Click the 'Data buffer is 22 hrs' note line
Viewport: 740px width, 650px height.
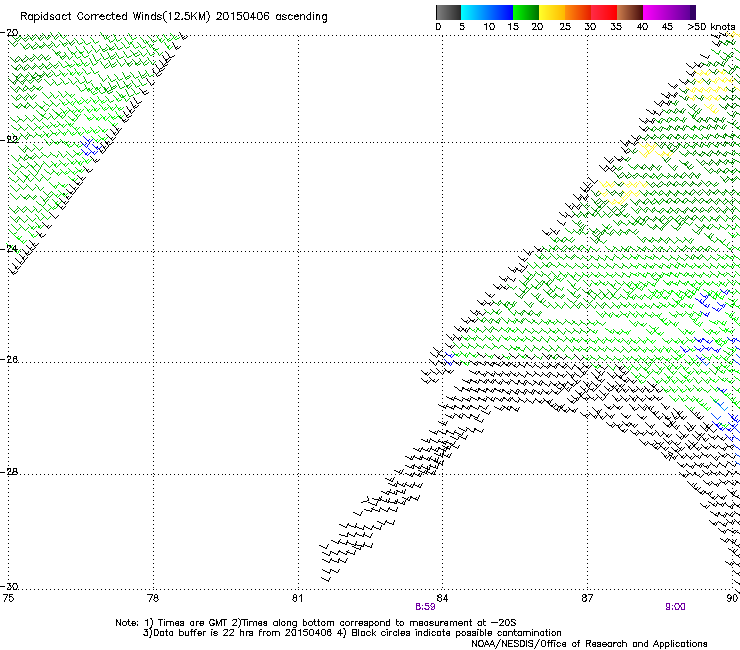pos(352,633)
